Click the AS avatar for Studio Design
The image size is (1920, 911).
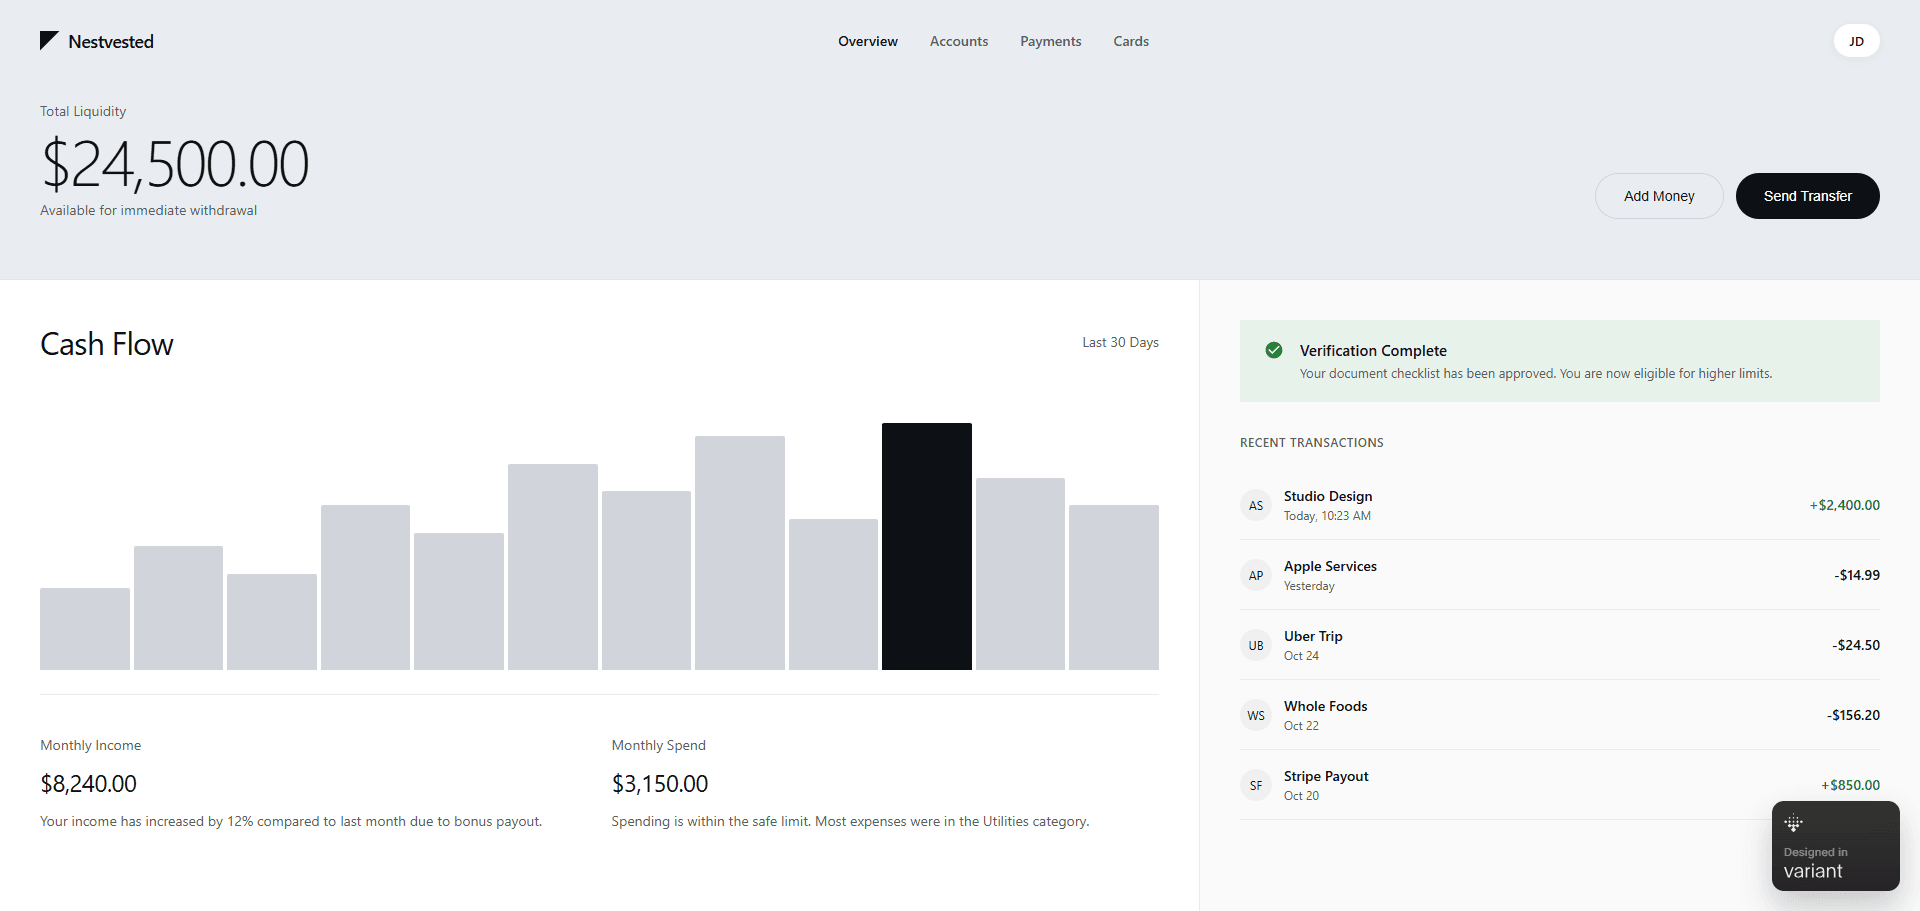tap(1256, 506)
